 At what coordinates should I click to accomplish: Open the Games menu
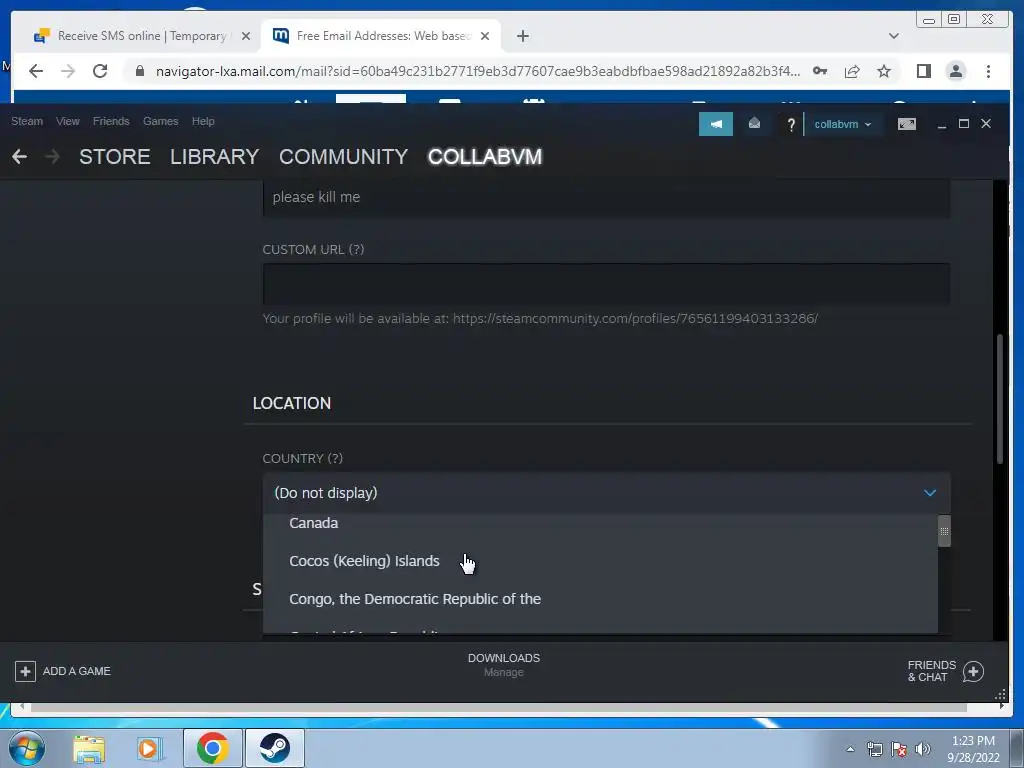160,121
